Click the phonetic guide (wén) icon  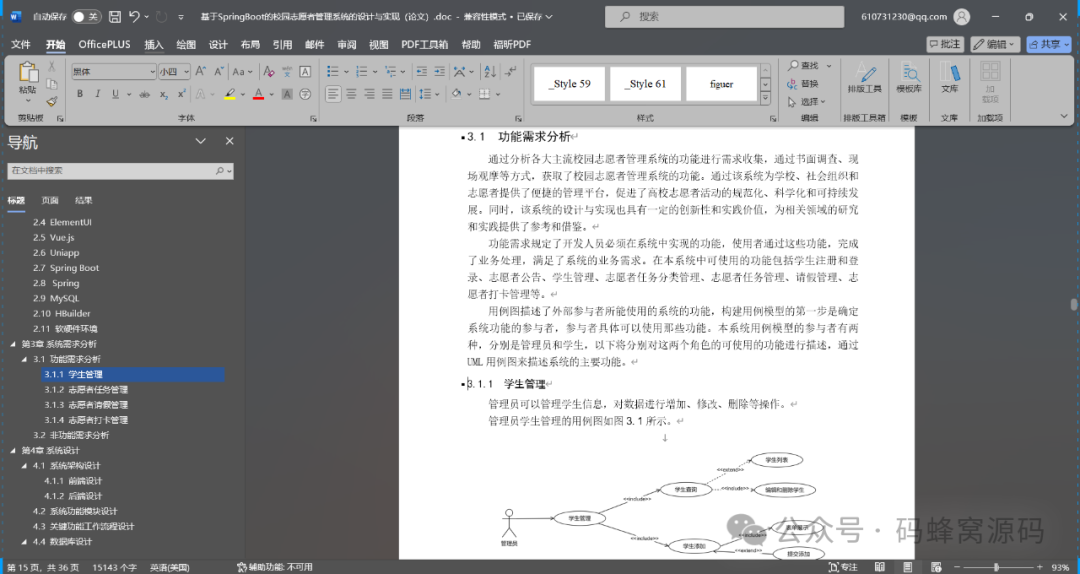(x=287, y=71)
